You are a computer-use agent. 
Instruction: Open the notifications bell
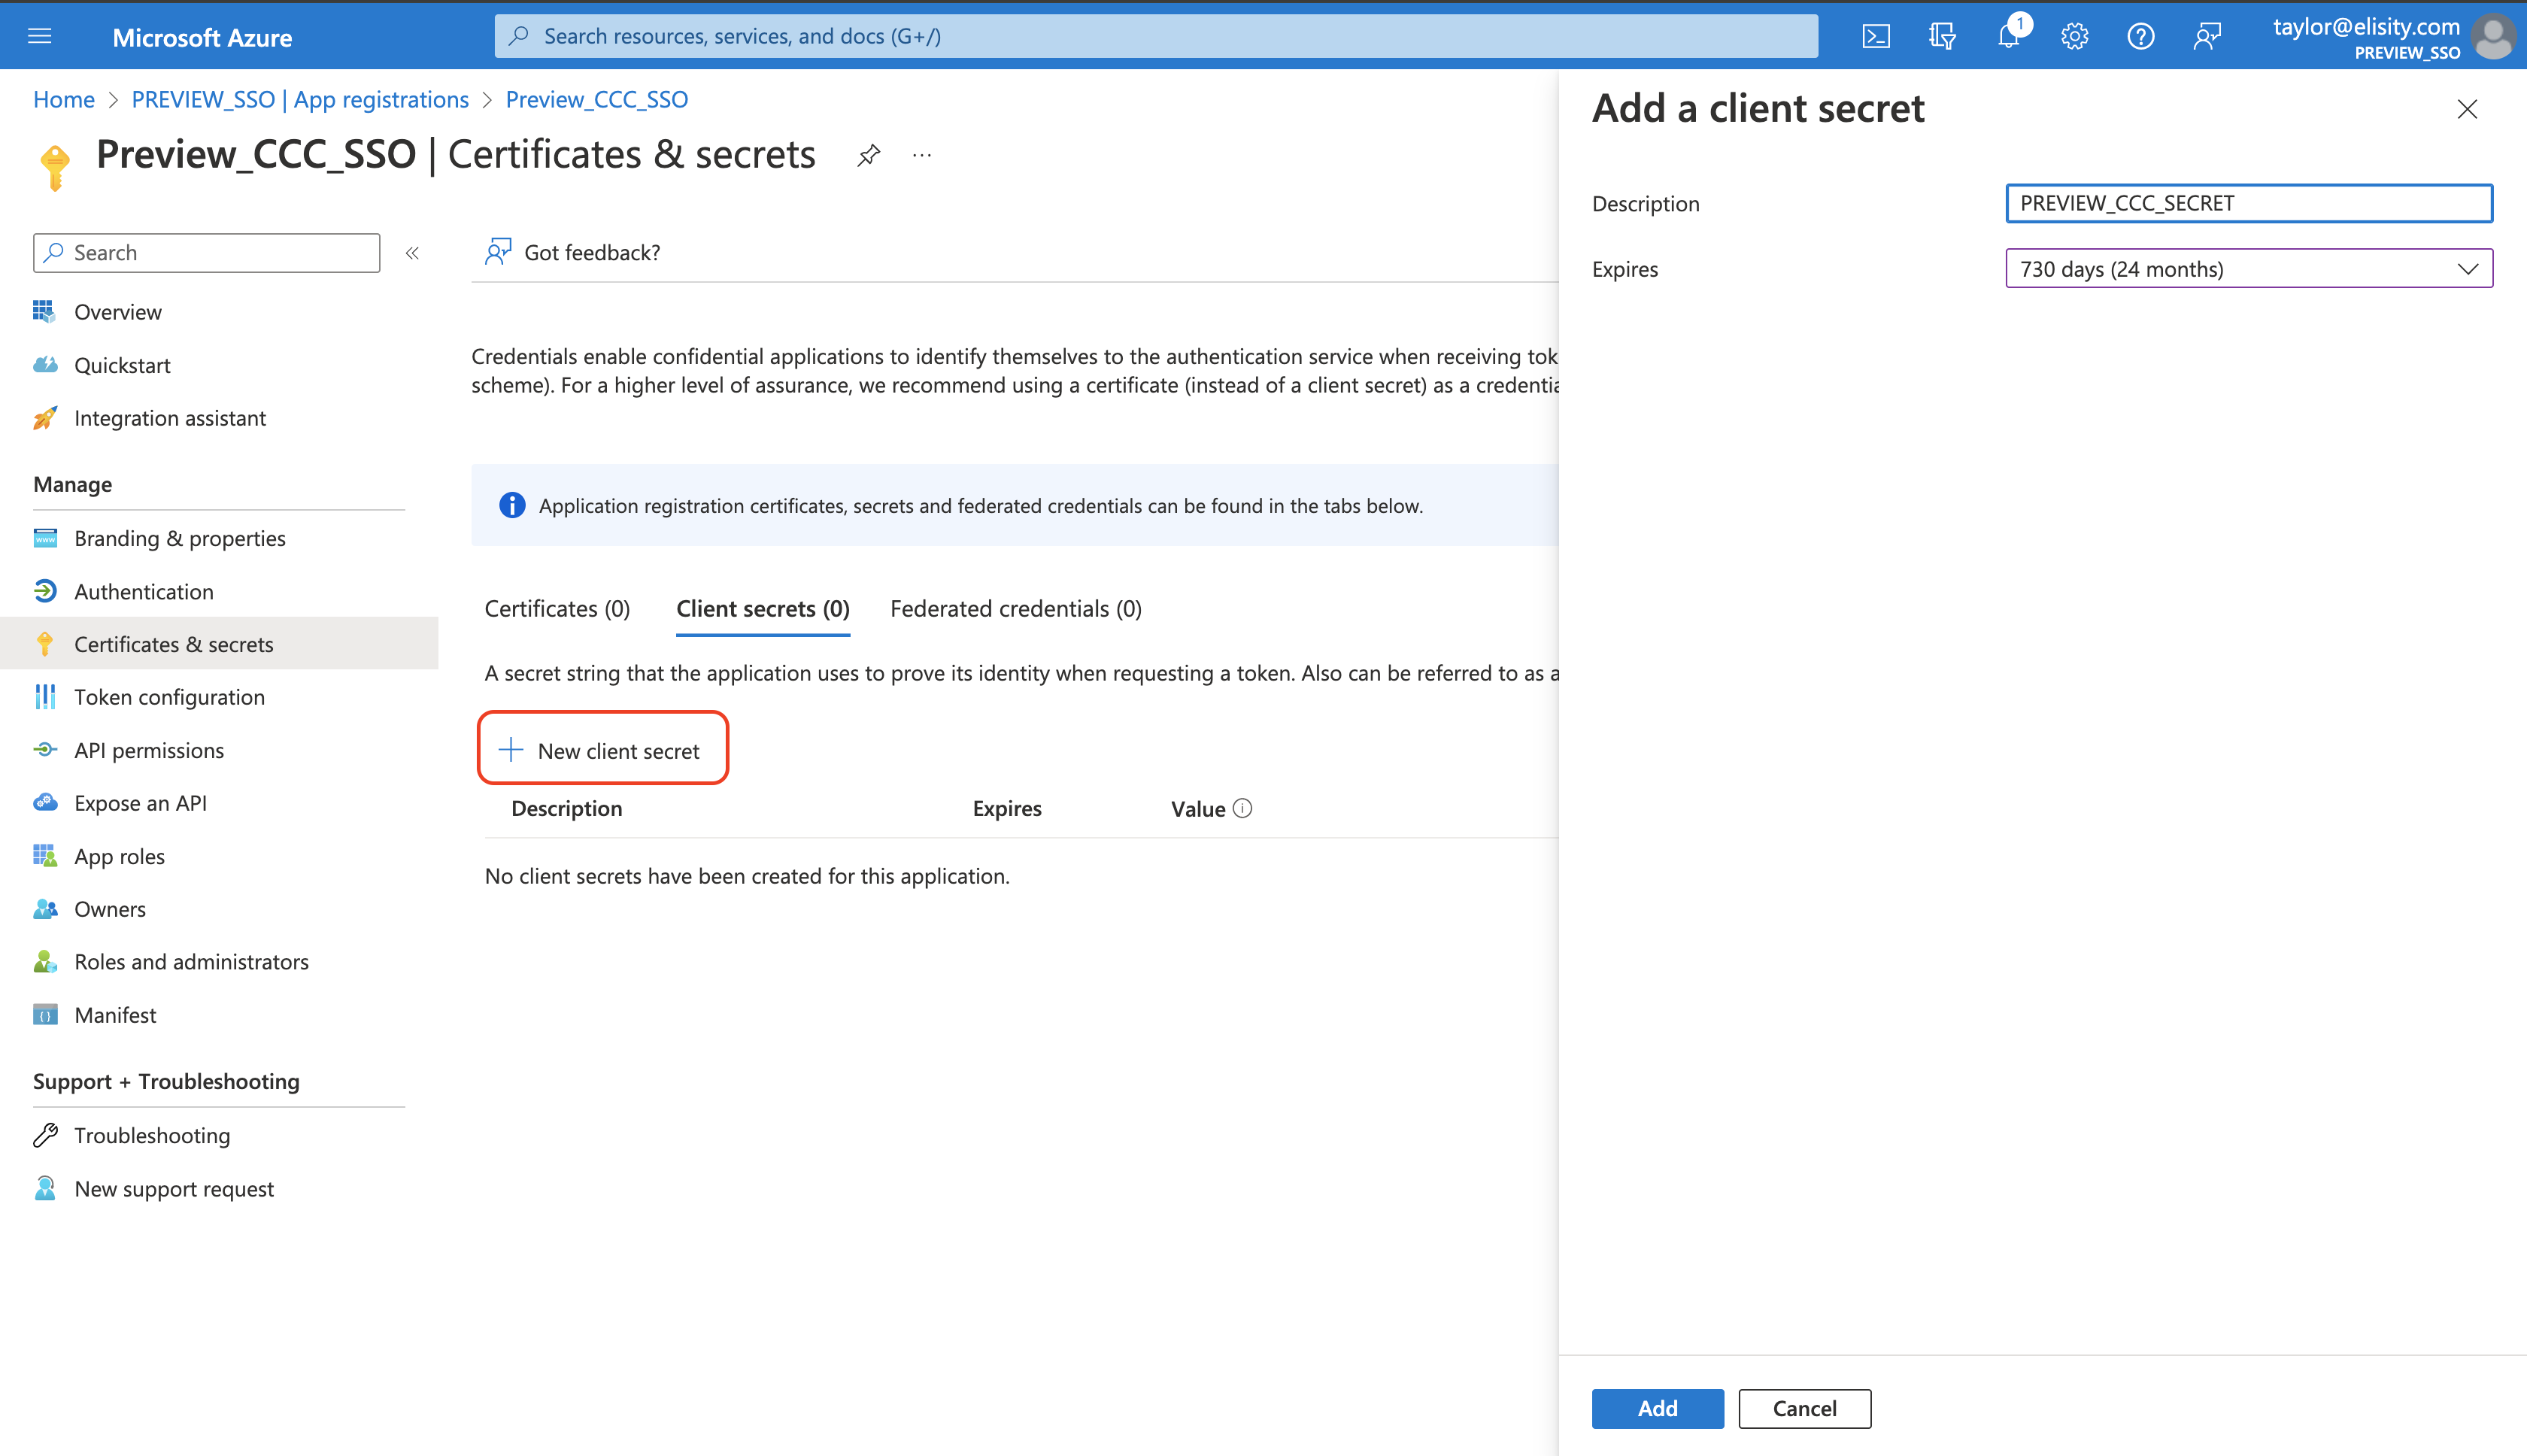click(x=2008, y=37)
